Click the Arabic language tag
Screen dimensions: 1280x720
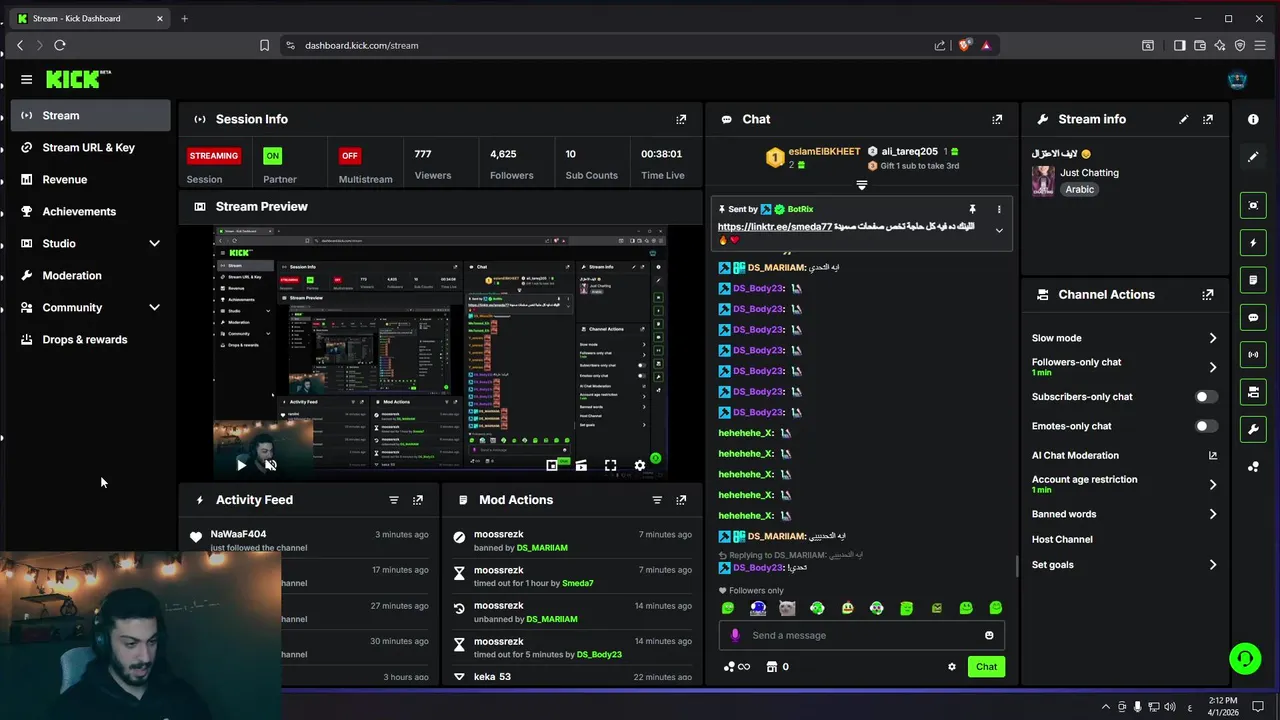[1079, 189]
